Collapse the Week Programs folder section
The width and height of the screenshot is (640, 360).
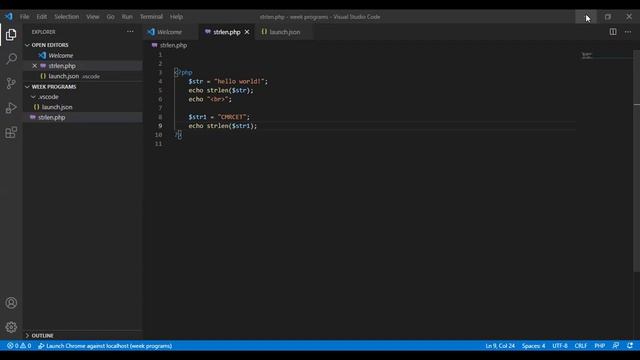(27, 87)
